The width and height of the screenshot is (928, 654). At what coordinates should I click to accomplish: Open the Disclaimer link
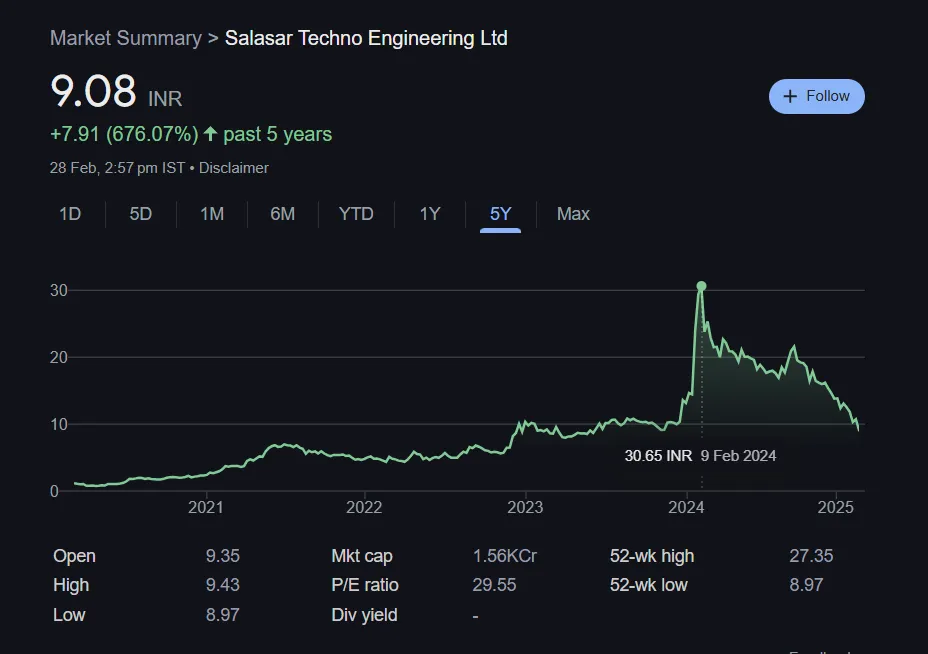(x=234, y=168)
